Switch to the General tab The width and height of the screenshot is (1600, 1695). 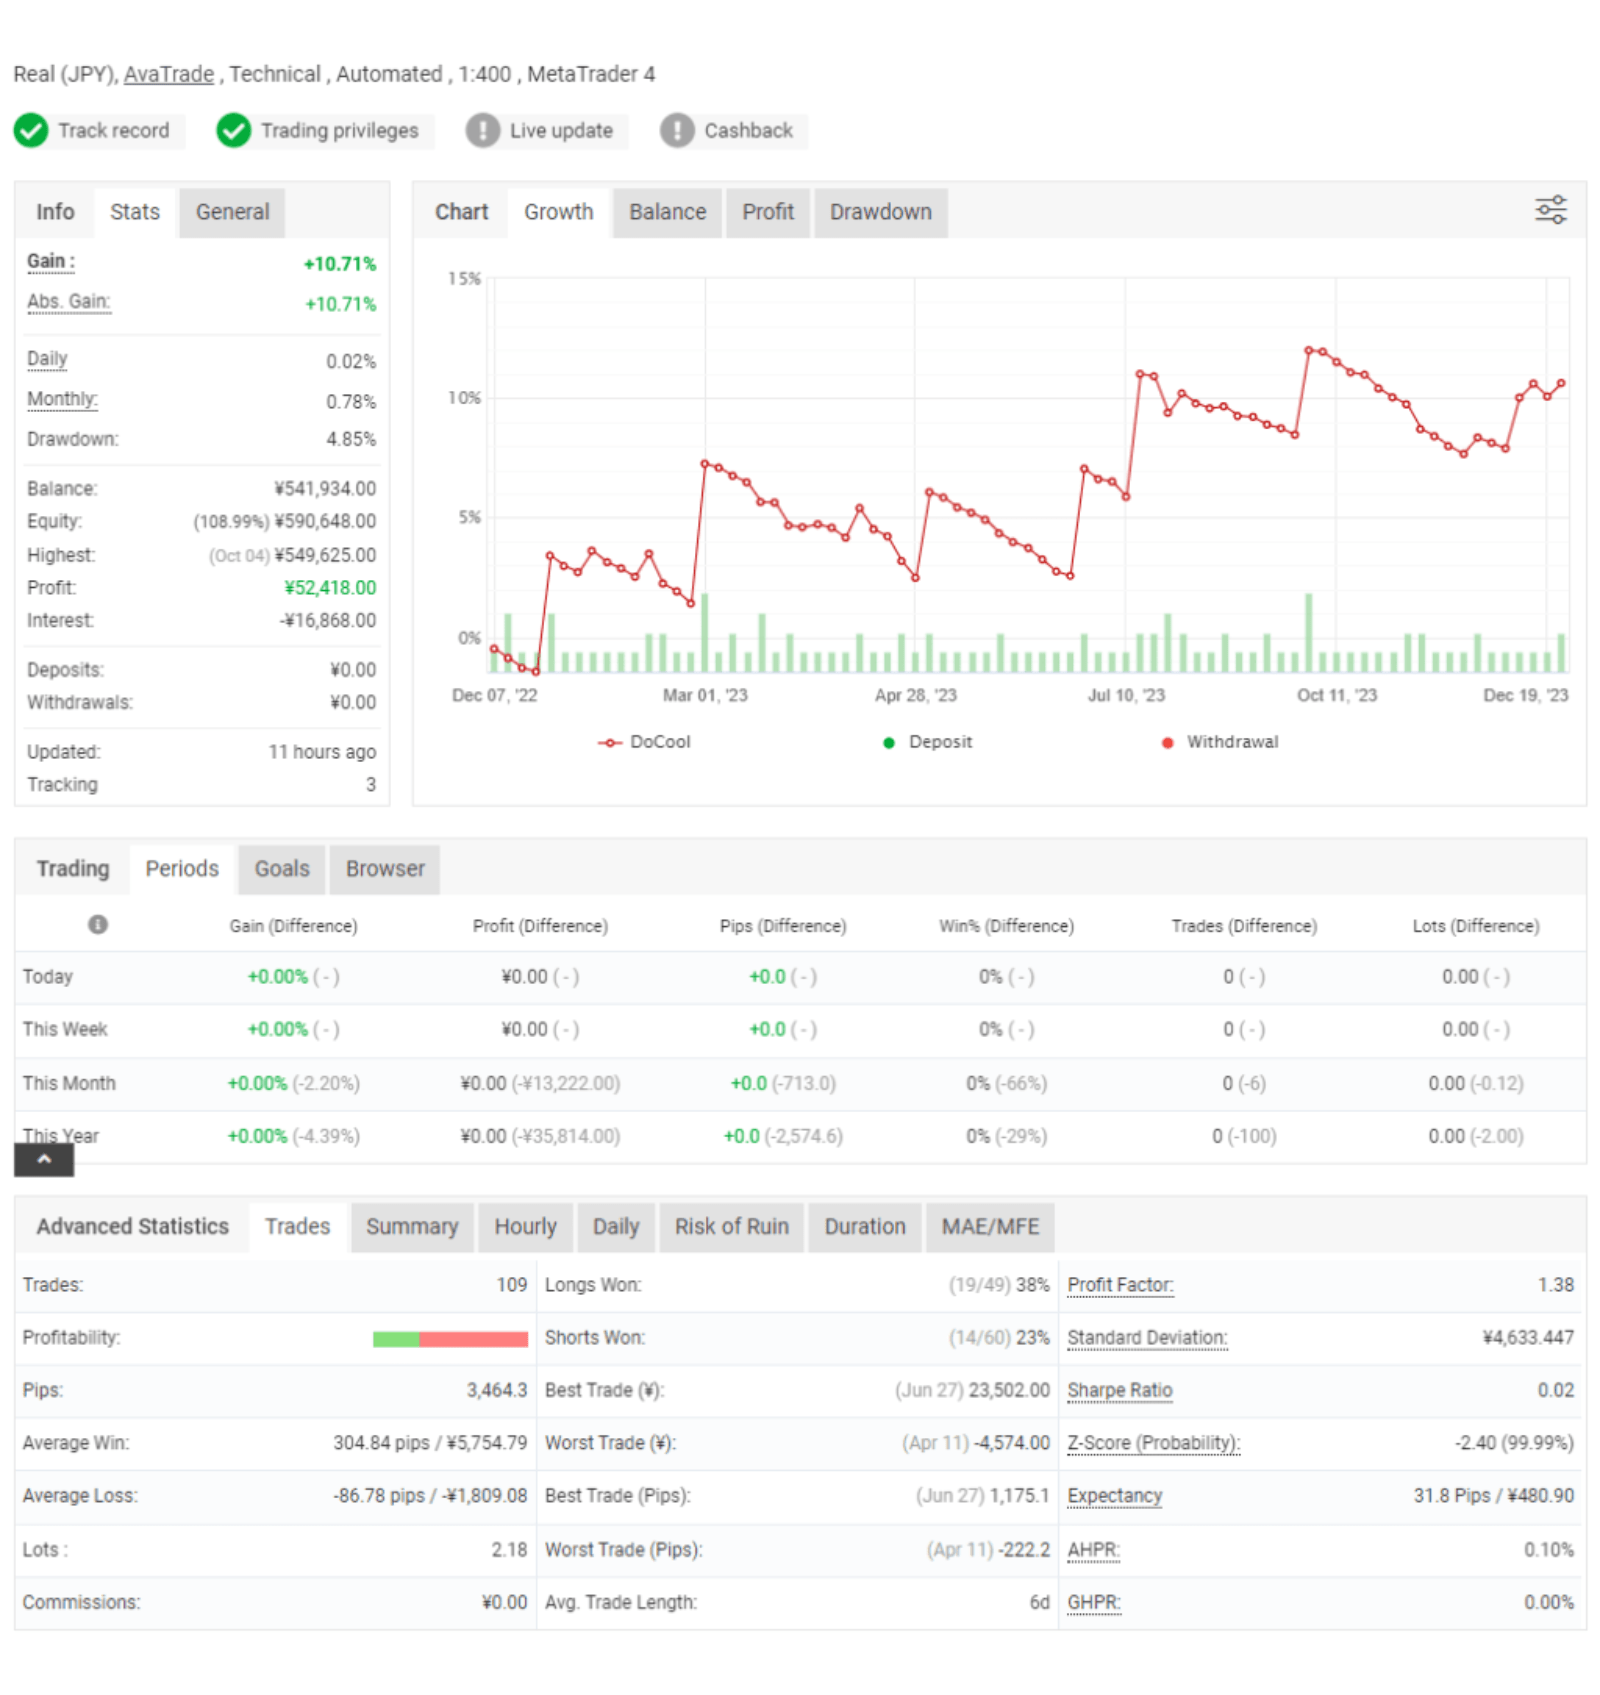click(x=232, y=212)
